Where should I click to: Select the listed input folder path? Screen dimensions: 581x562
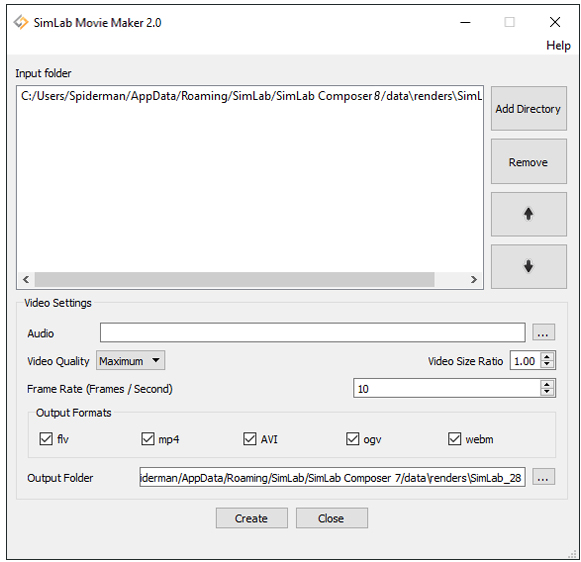click(251, 96)
